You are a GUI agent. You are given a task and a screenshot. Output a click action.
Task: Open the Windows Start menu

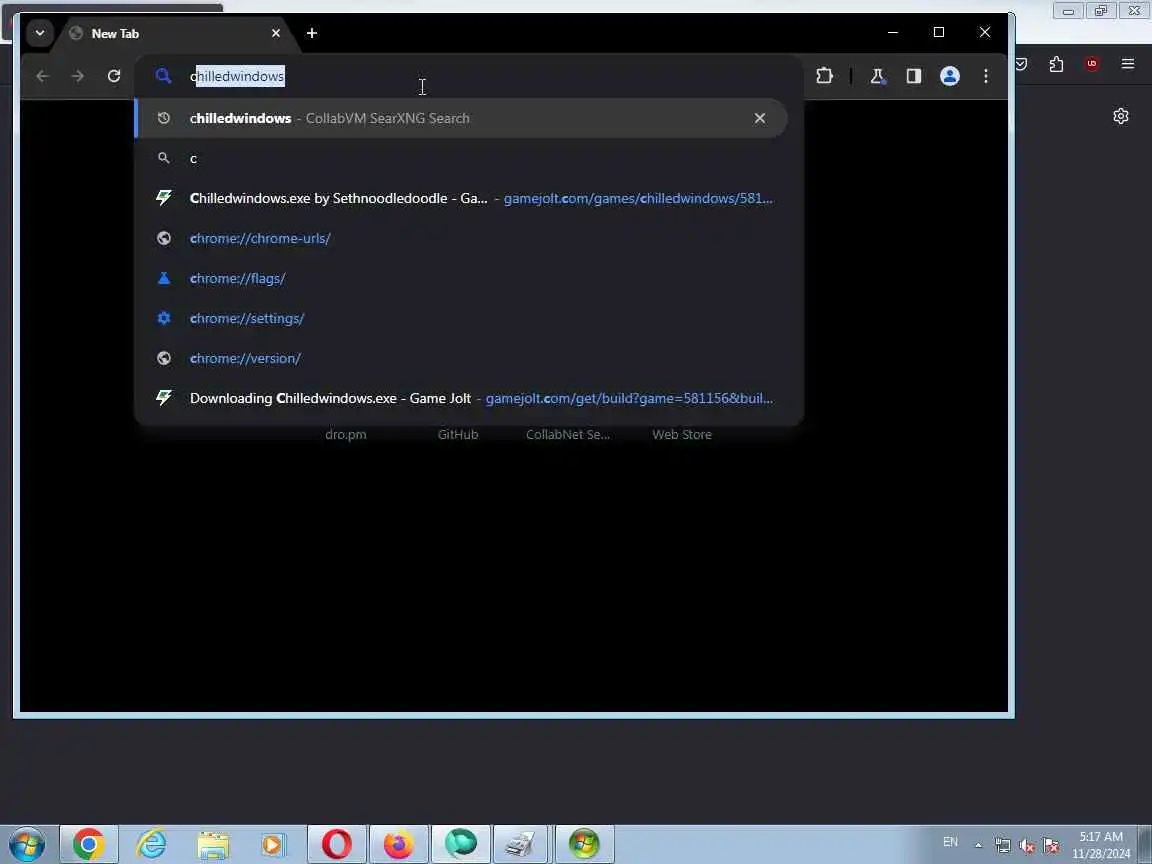[26, 844]
